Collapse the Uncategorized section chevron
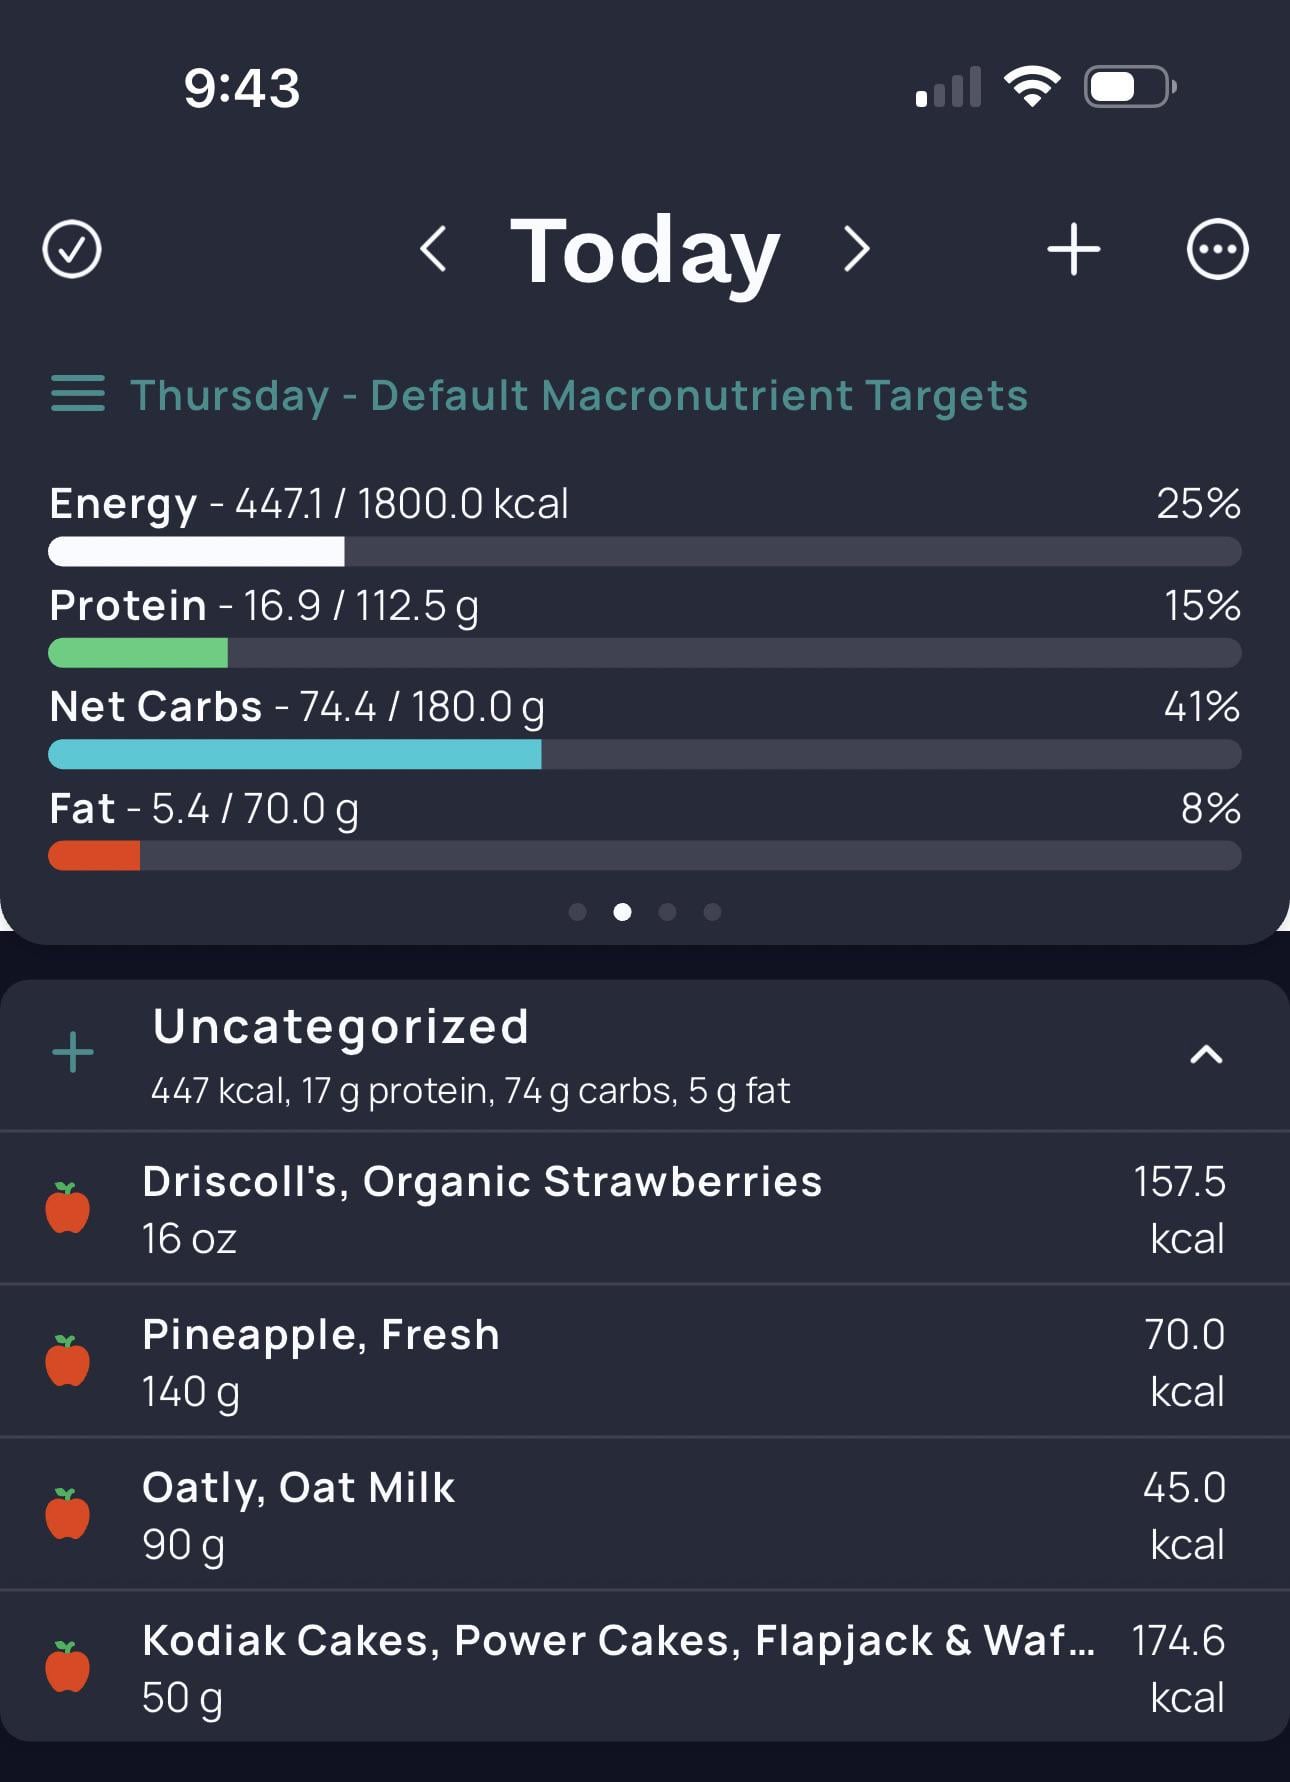Screen dimensions: 1290x1782 coord(1206,1054)
